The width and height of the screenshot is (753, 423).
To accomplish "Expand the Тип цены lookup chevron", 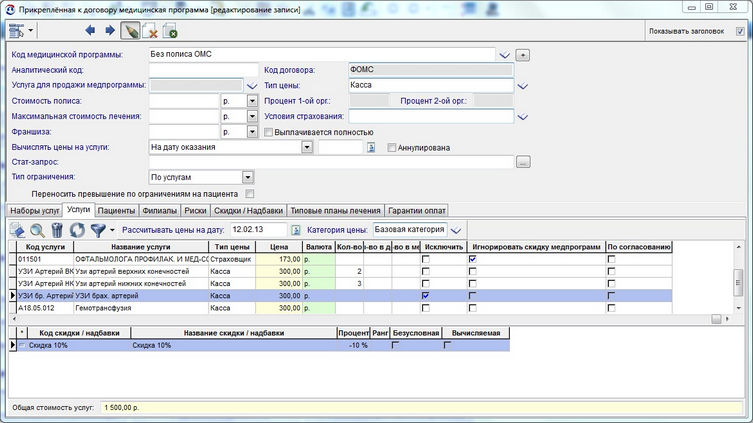I will pos(522,86).
